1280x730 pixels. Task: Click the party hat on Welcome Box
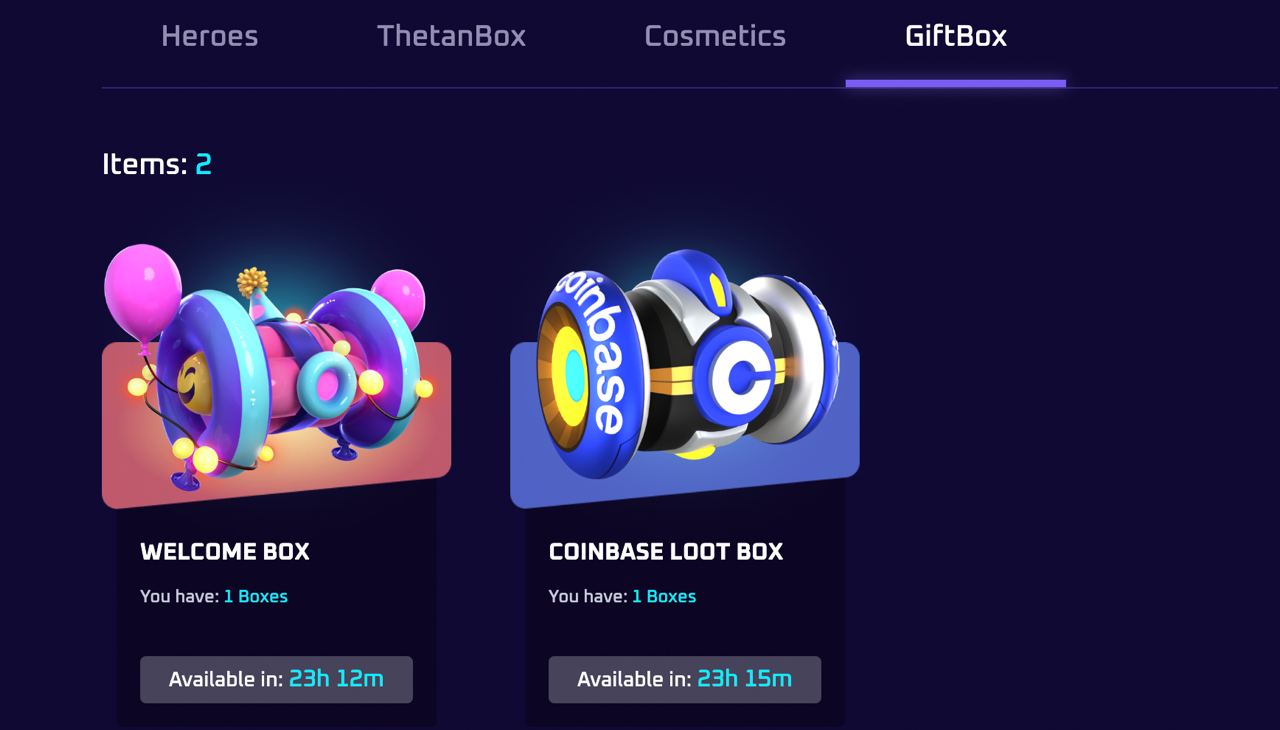258,291
